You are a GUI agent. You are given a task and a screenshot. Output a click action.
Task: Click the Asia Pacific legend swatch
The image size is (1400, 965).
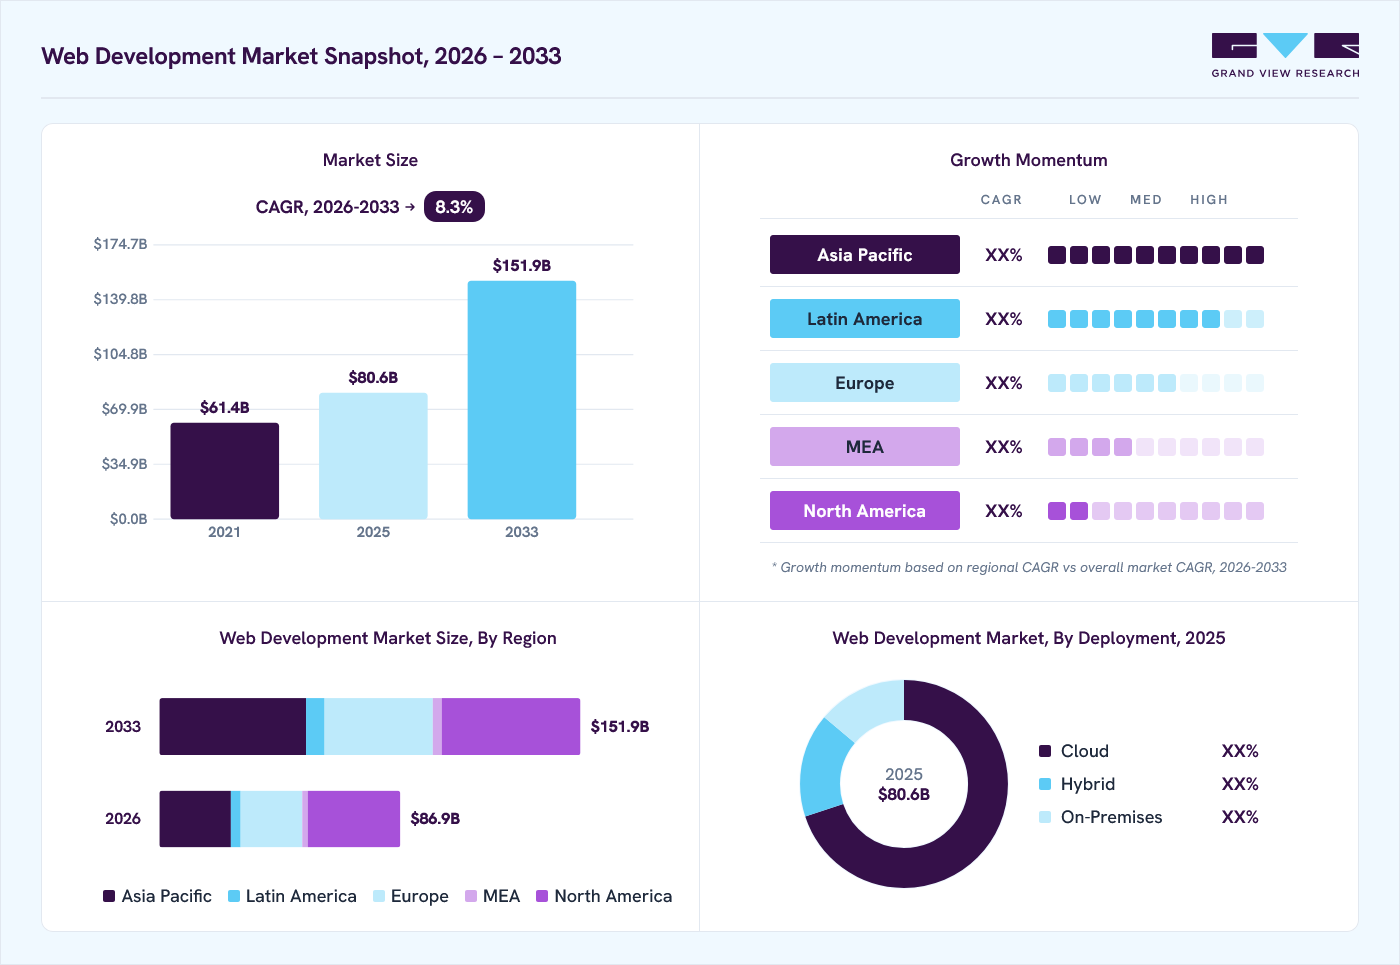[109, 896]
